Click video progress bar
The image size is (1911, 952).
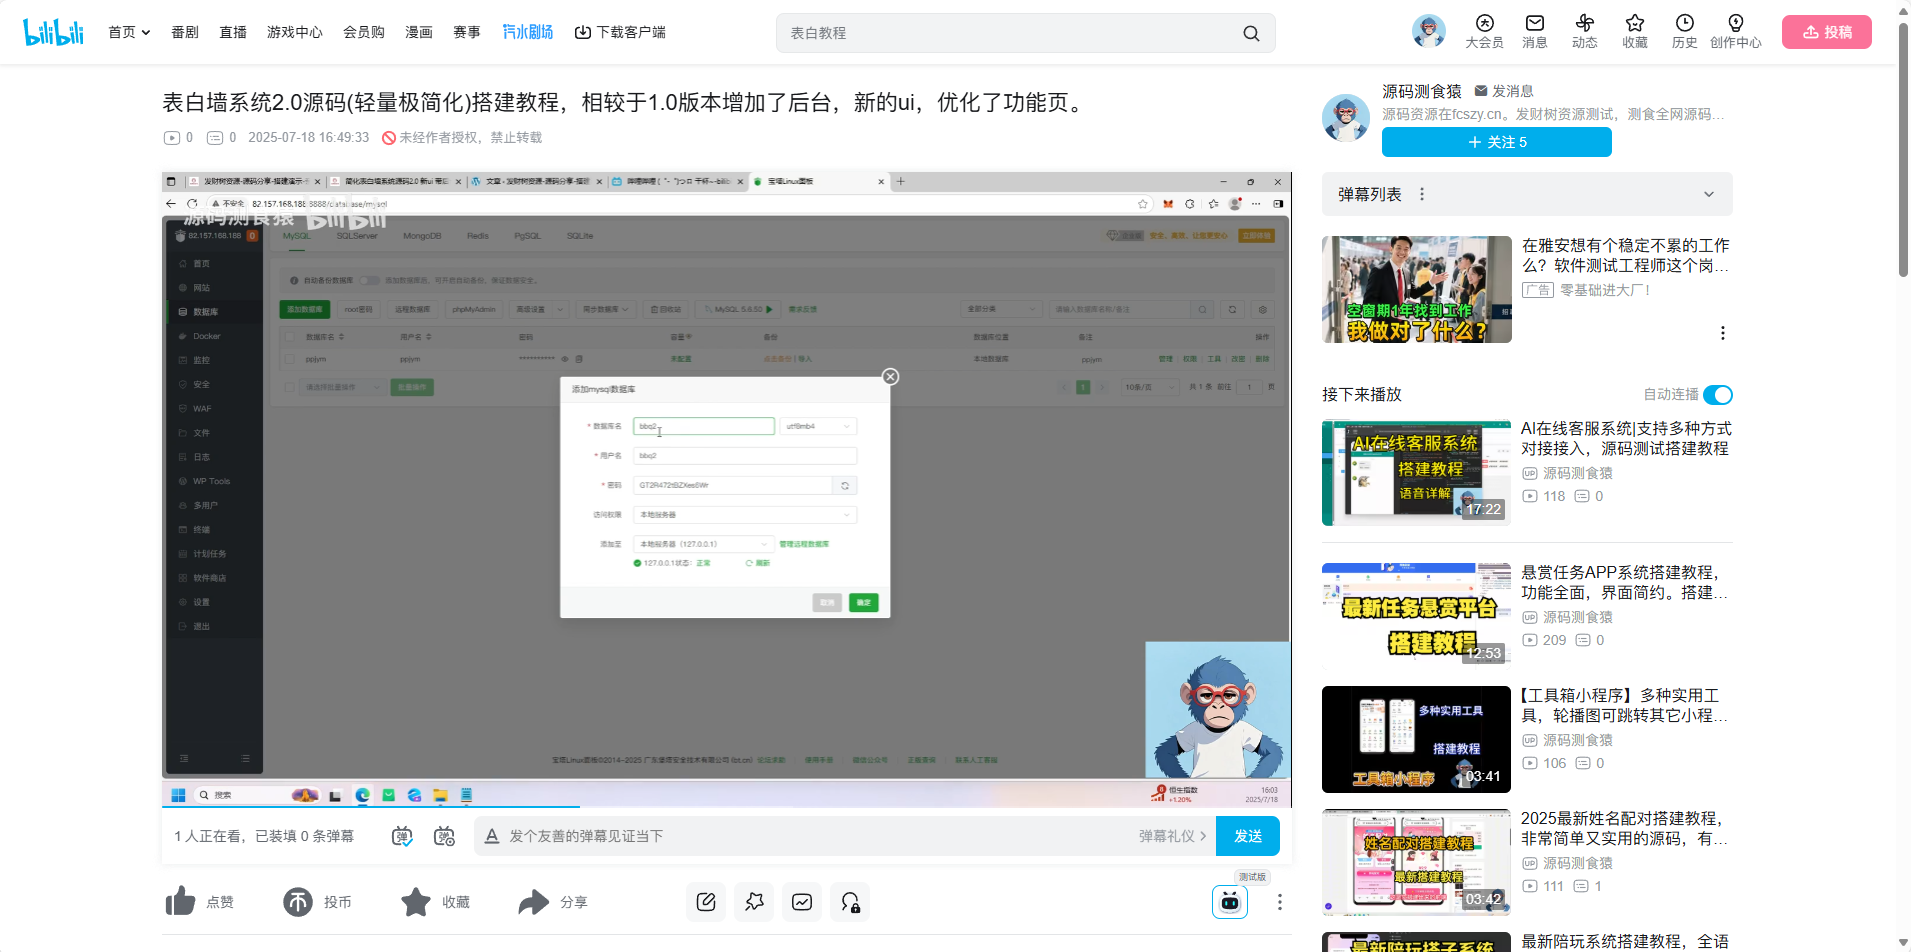click(727, 806)
